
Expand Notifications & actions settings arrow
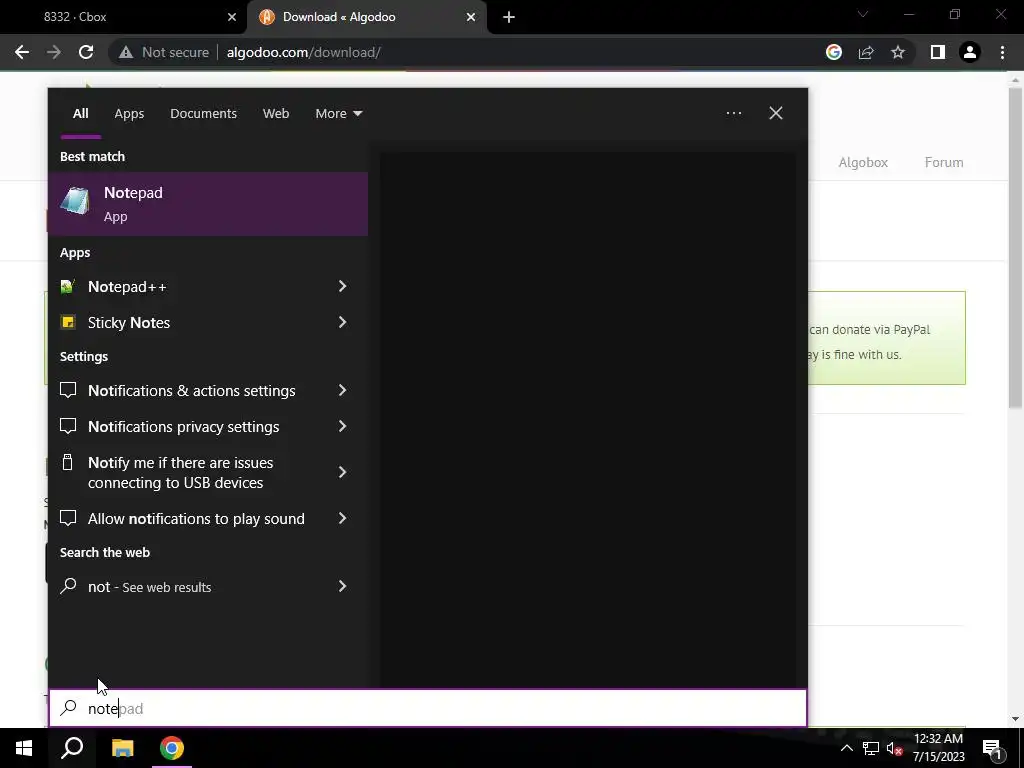point(342,390)
